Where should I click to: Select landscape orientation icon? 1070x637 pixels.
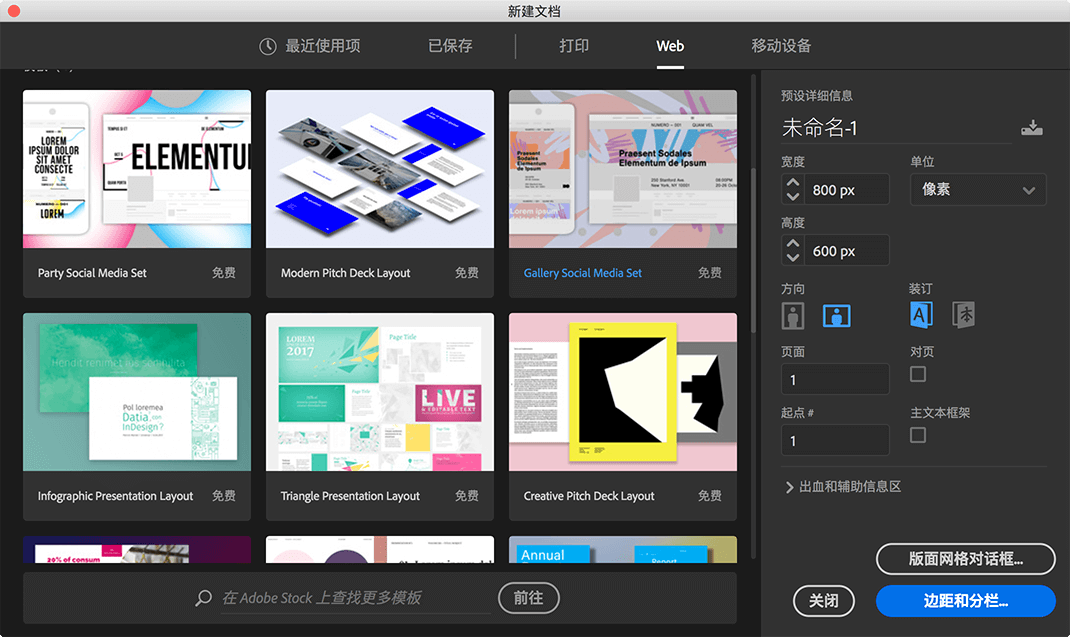[x=837, y=315]
